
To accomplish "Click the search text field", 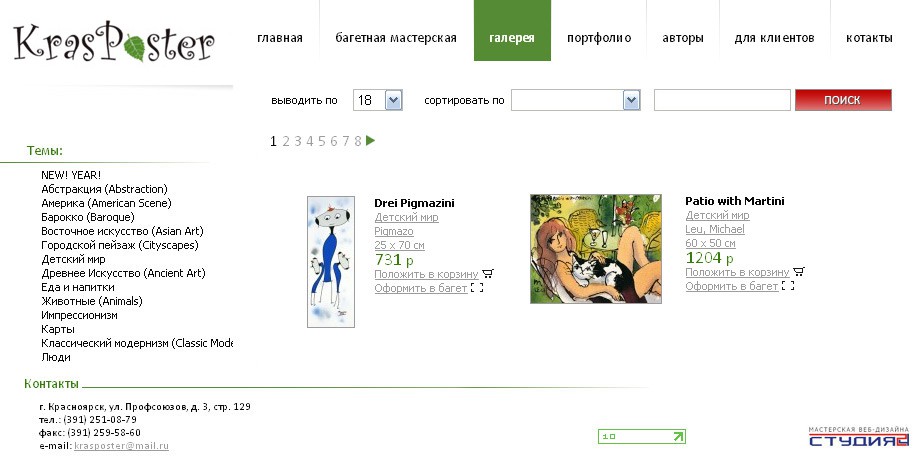I will pyautogui.click(x=722, y=100).
